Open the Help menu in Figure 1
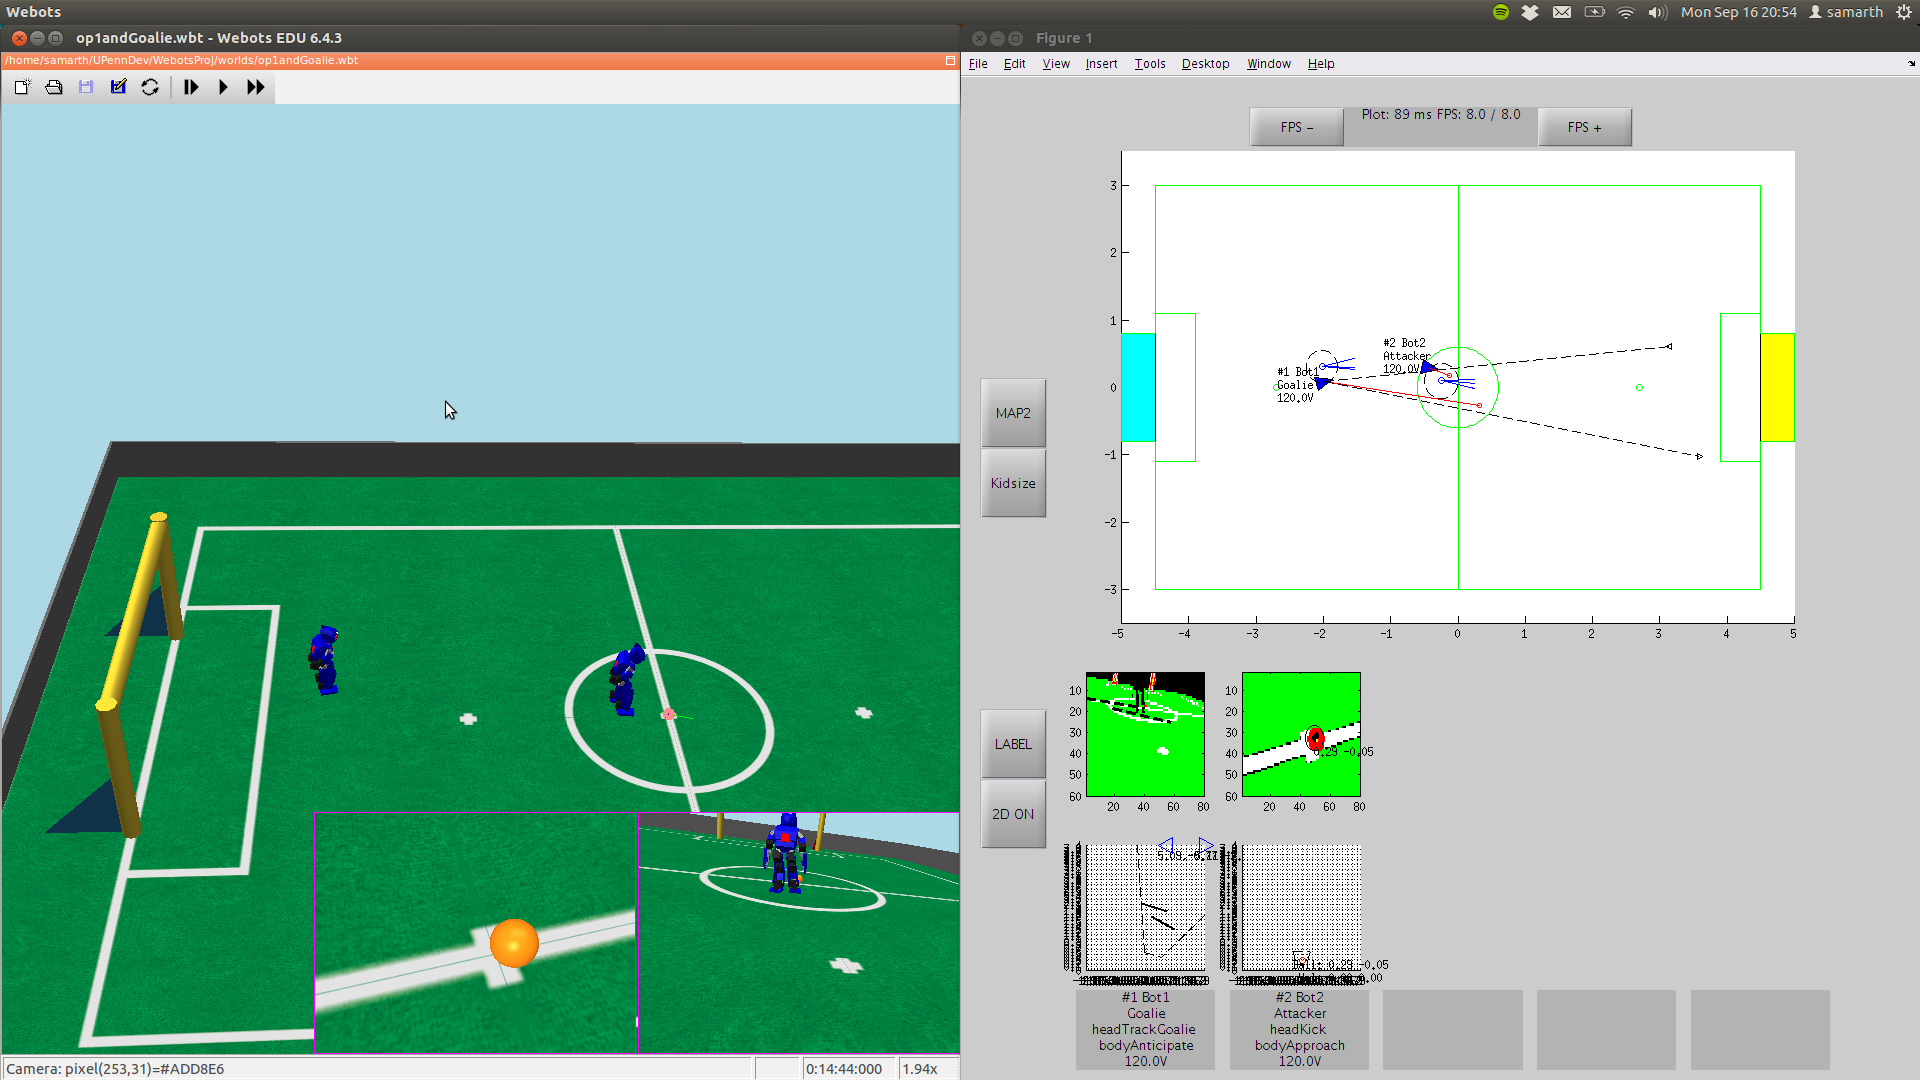1920x1080 pixels. tap(1321, 63)
